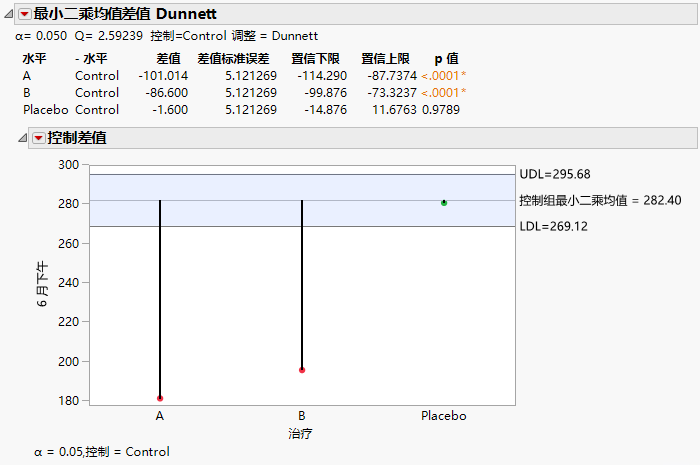Click the Q= 2.59239 summary text
Viewport: 700px width, 465px height.
(x=109, y=36)
